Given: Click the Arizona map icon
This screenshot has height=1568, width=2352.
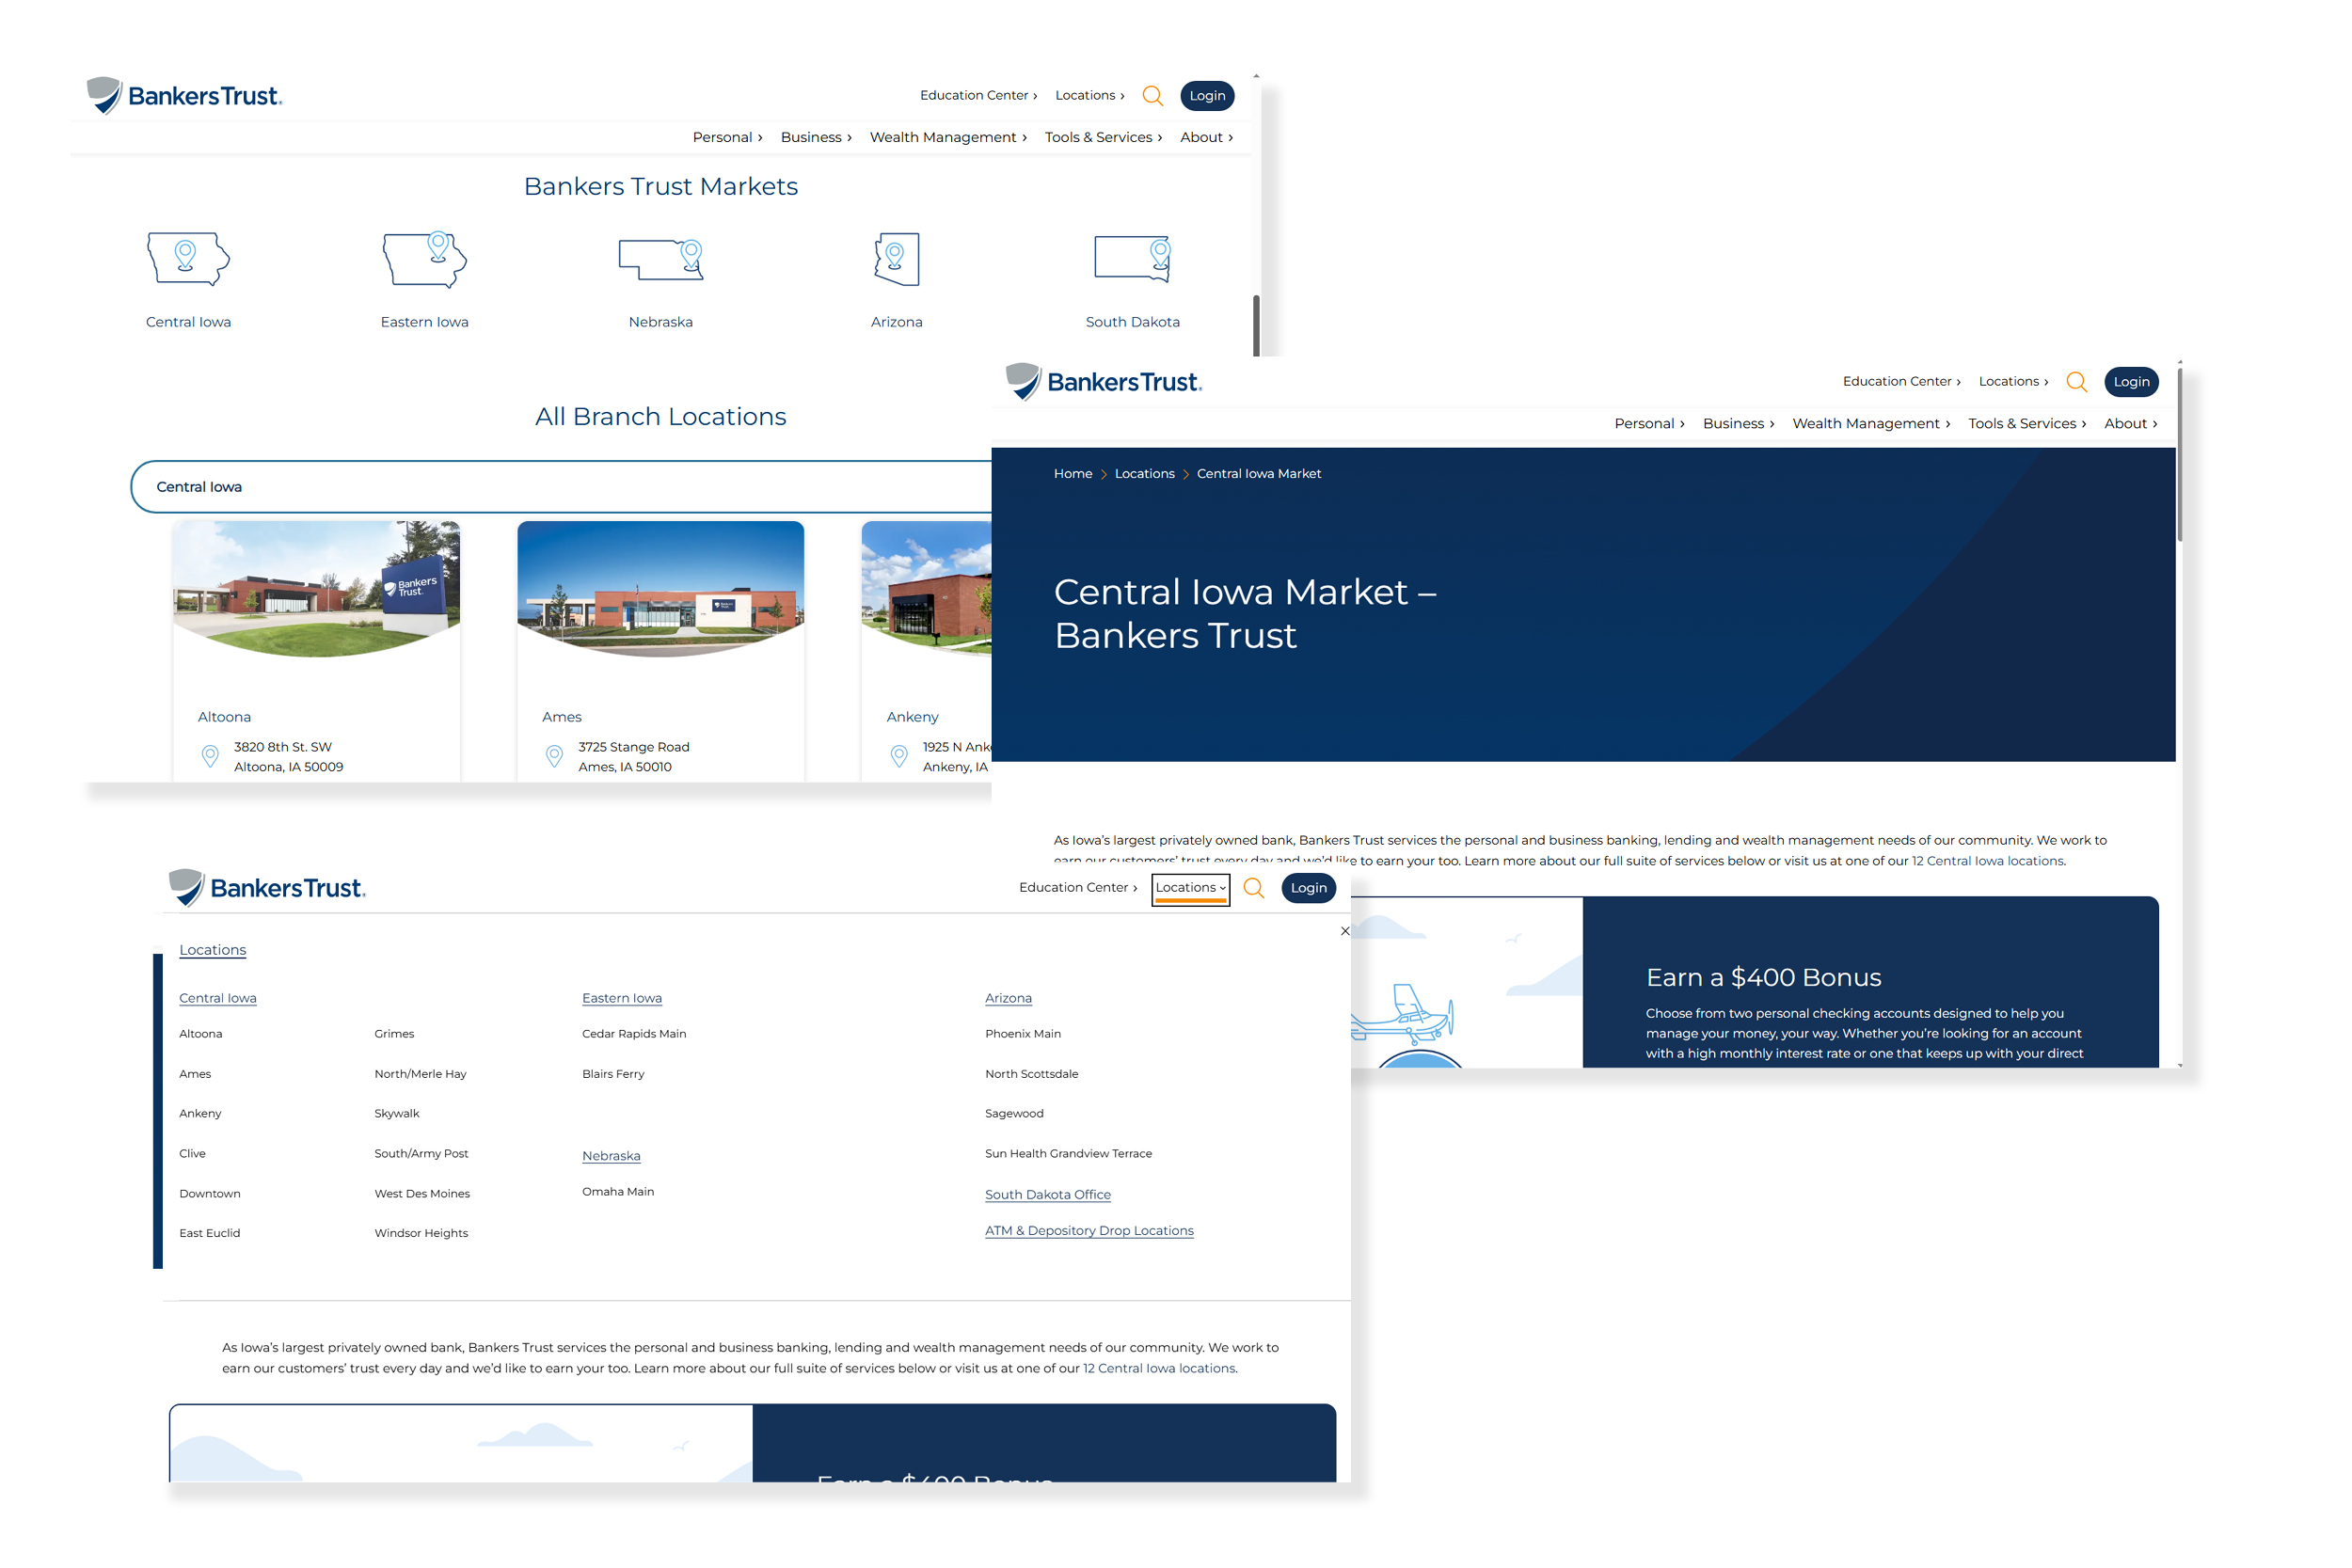Looking at the screenshot, I should coord(897,259).
